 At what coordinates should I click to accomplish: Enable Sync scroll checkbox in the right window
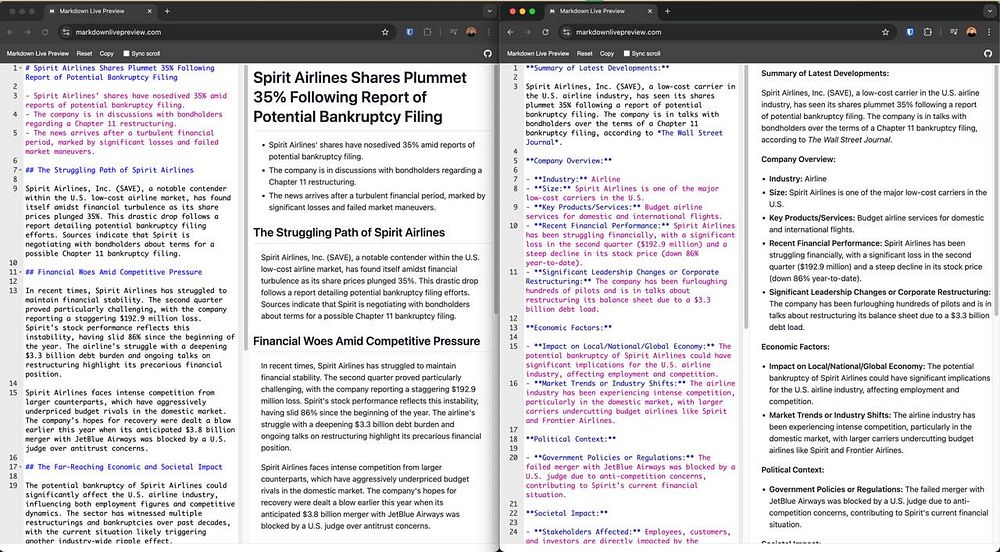[x=626, y=53]
